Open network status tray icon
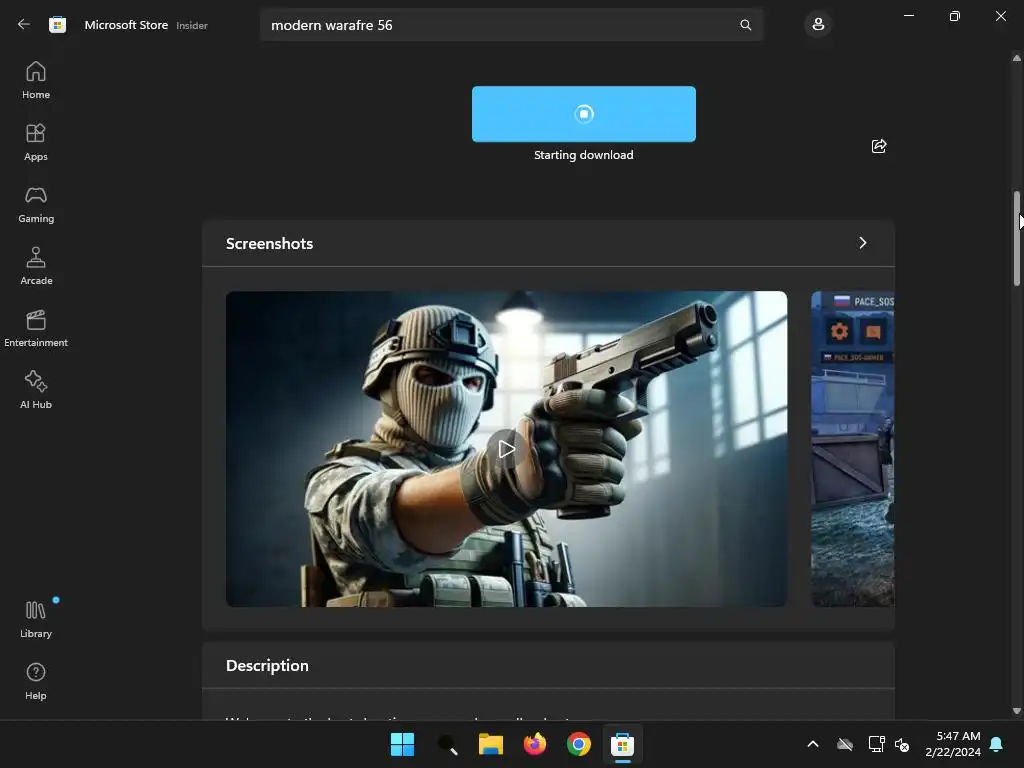 pyautogui.click(x=876, y=744)
